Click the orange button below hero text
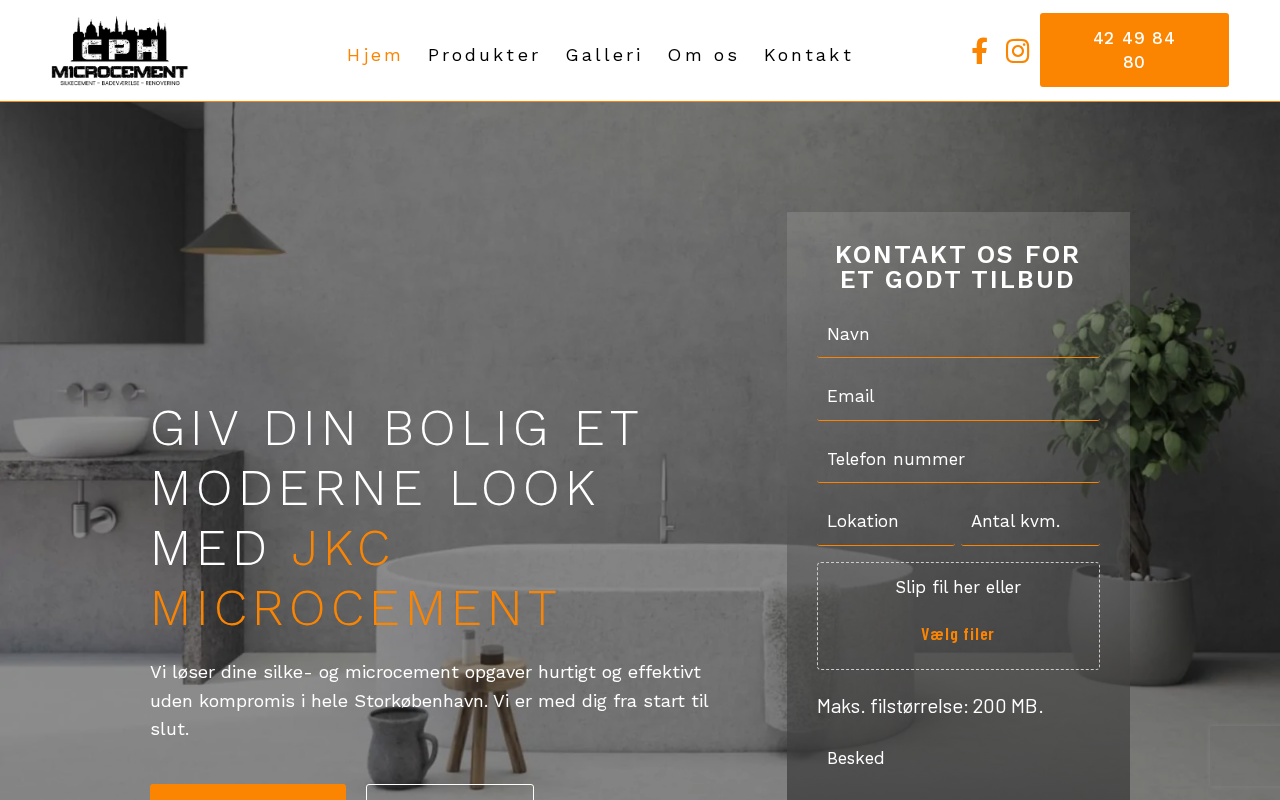 click(248, 792)
